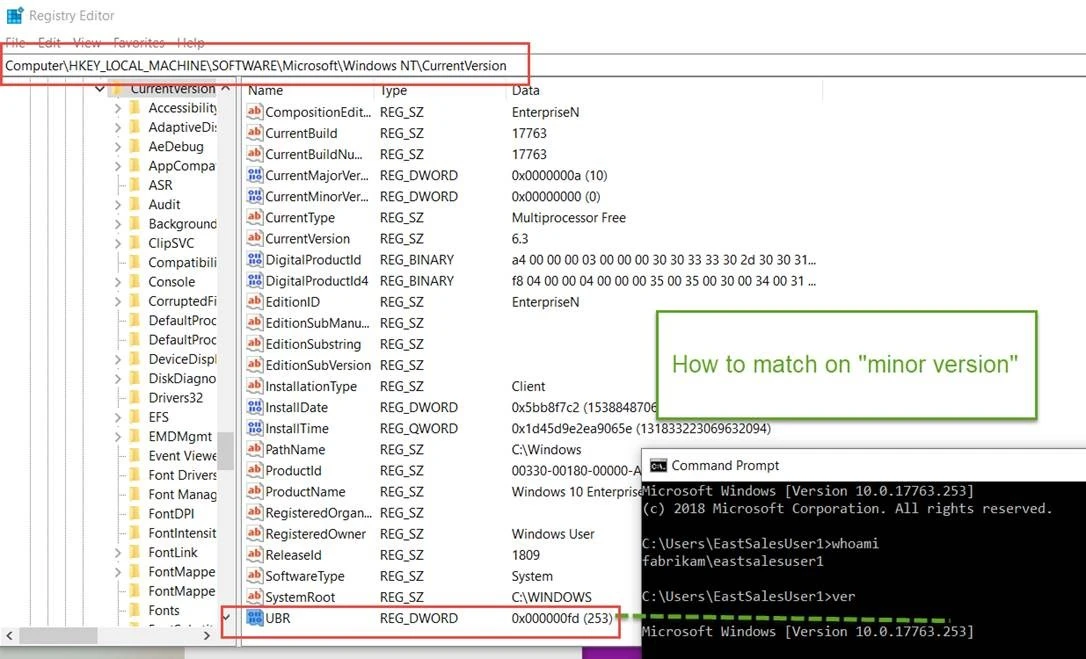The width and height of the screenshot is (1086, 659).
Task: Click the Command Prompt window title icon
Action: coord(658,465)
